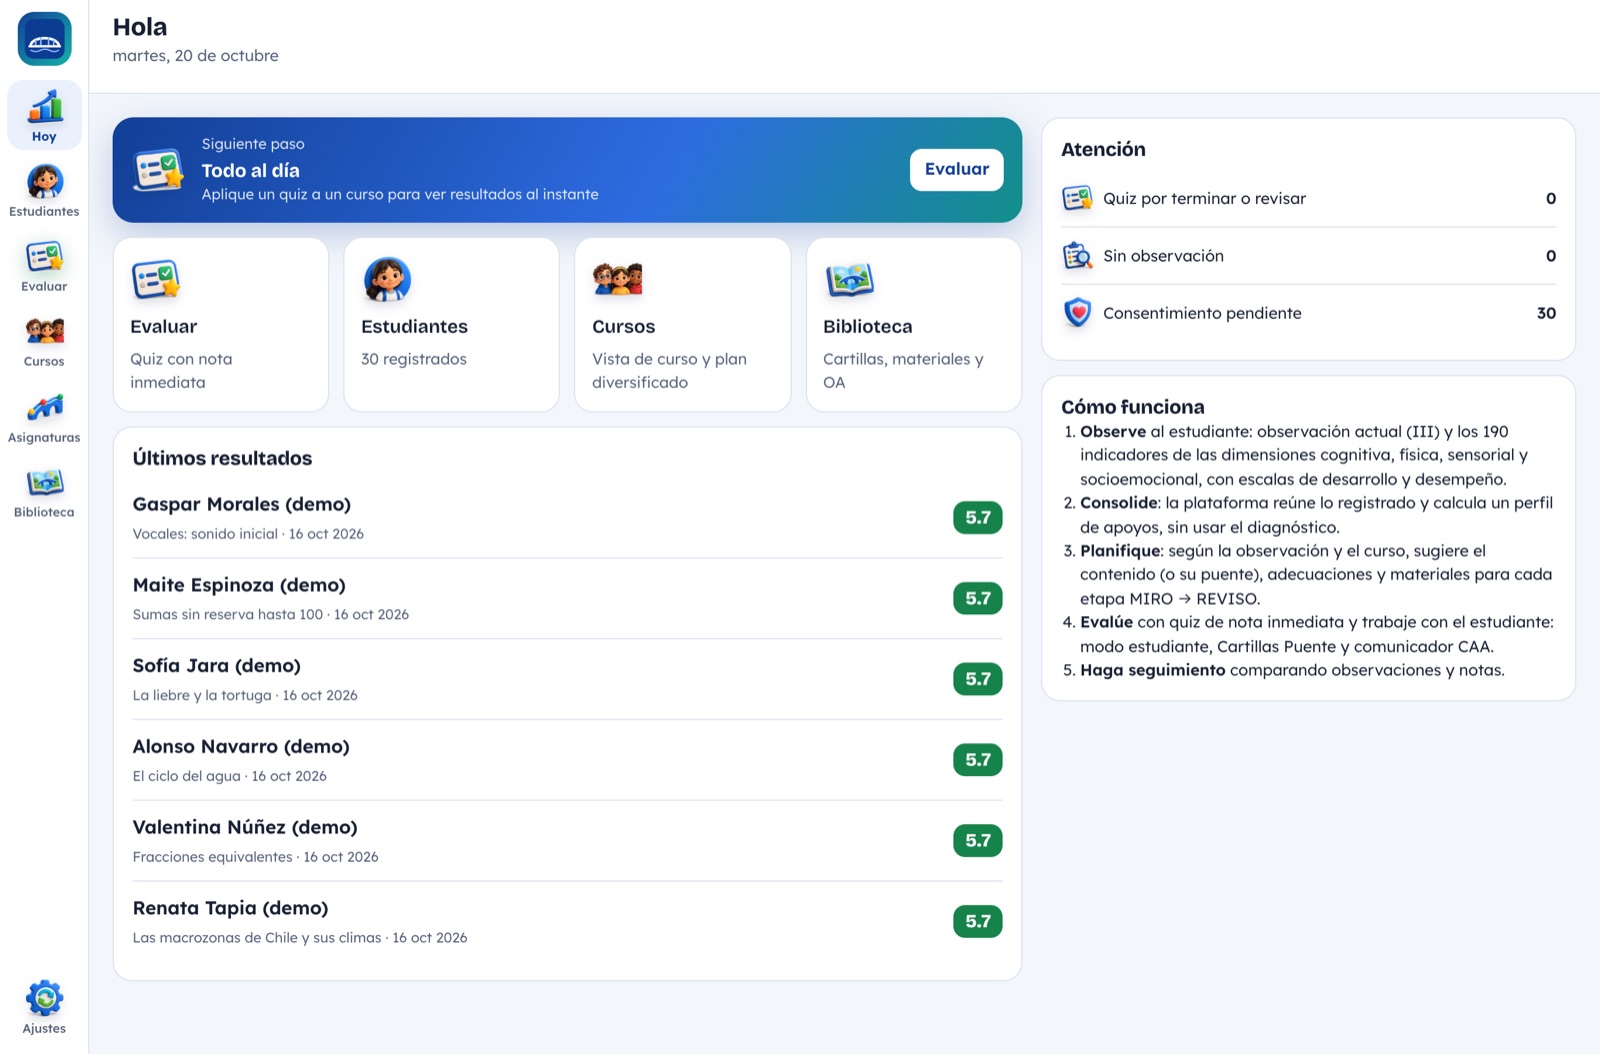This screenshot has width=1600, height=1054.
Task: Open the Biblioteca card Cartillas, materiales y OA
Action: coord(914,325)
